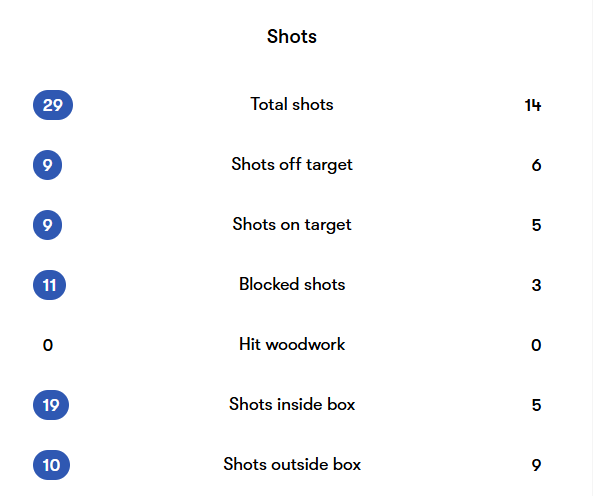Select the 9 shots off target badge
The width and height of the screenshot is (594, 496).
(47, 165)
